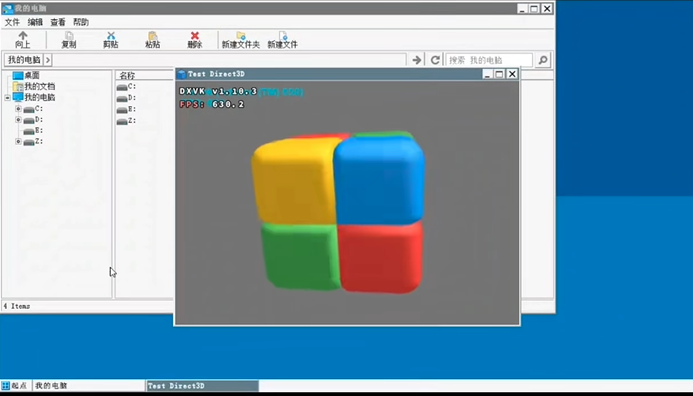The height and width of the screenshot is (396, 693).
Task: Click the magnifier search icon
Action: (x=543, y=60)
